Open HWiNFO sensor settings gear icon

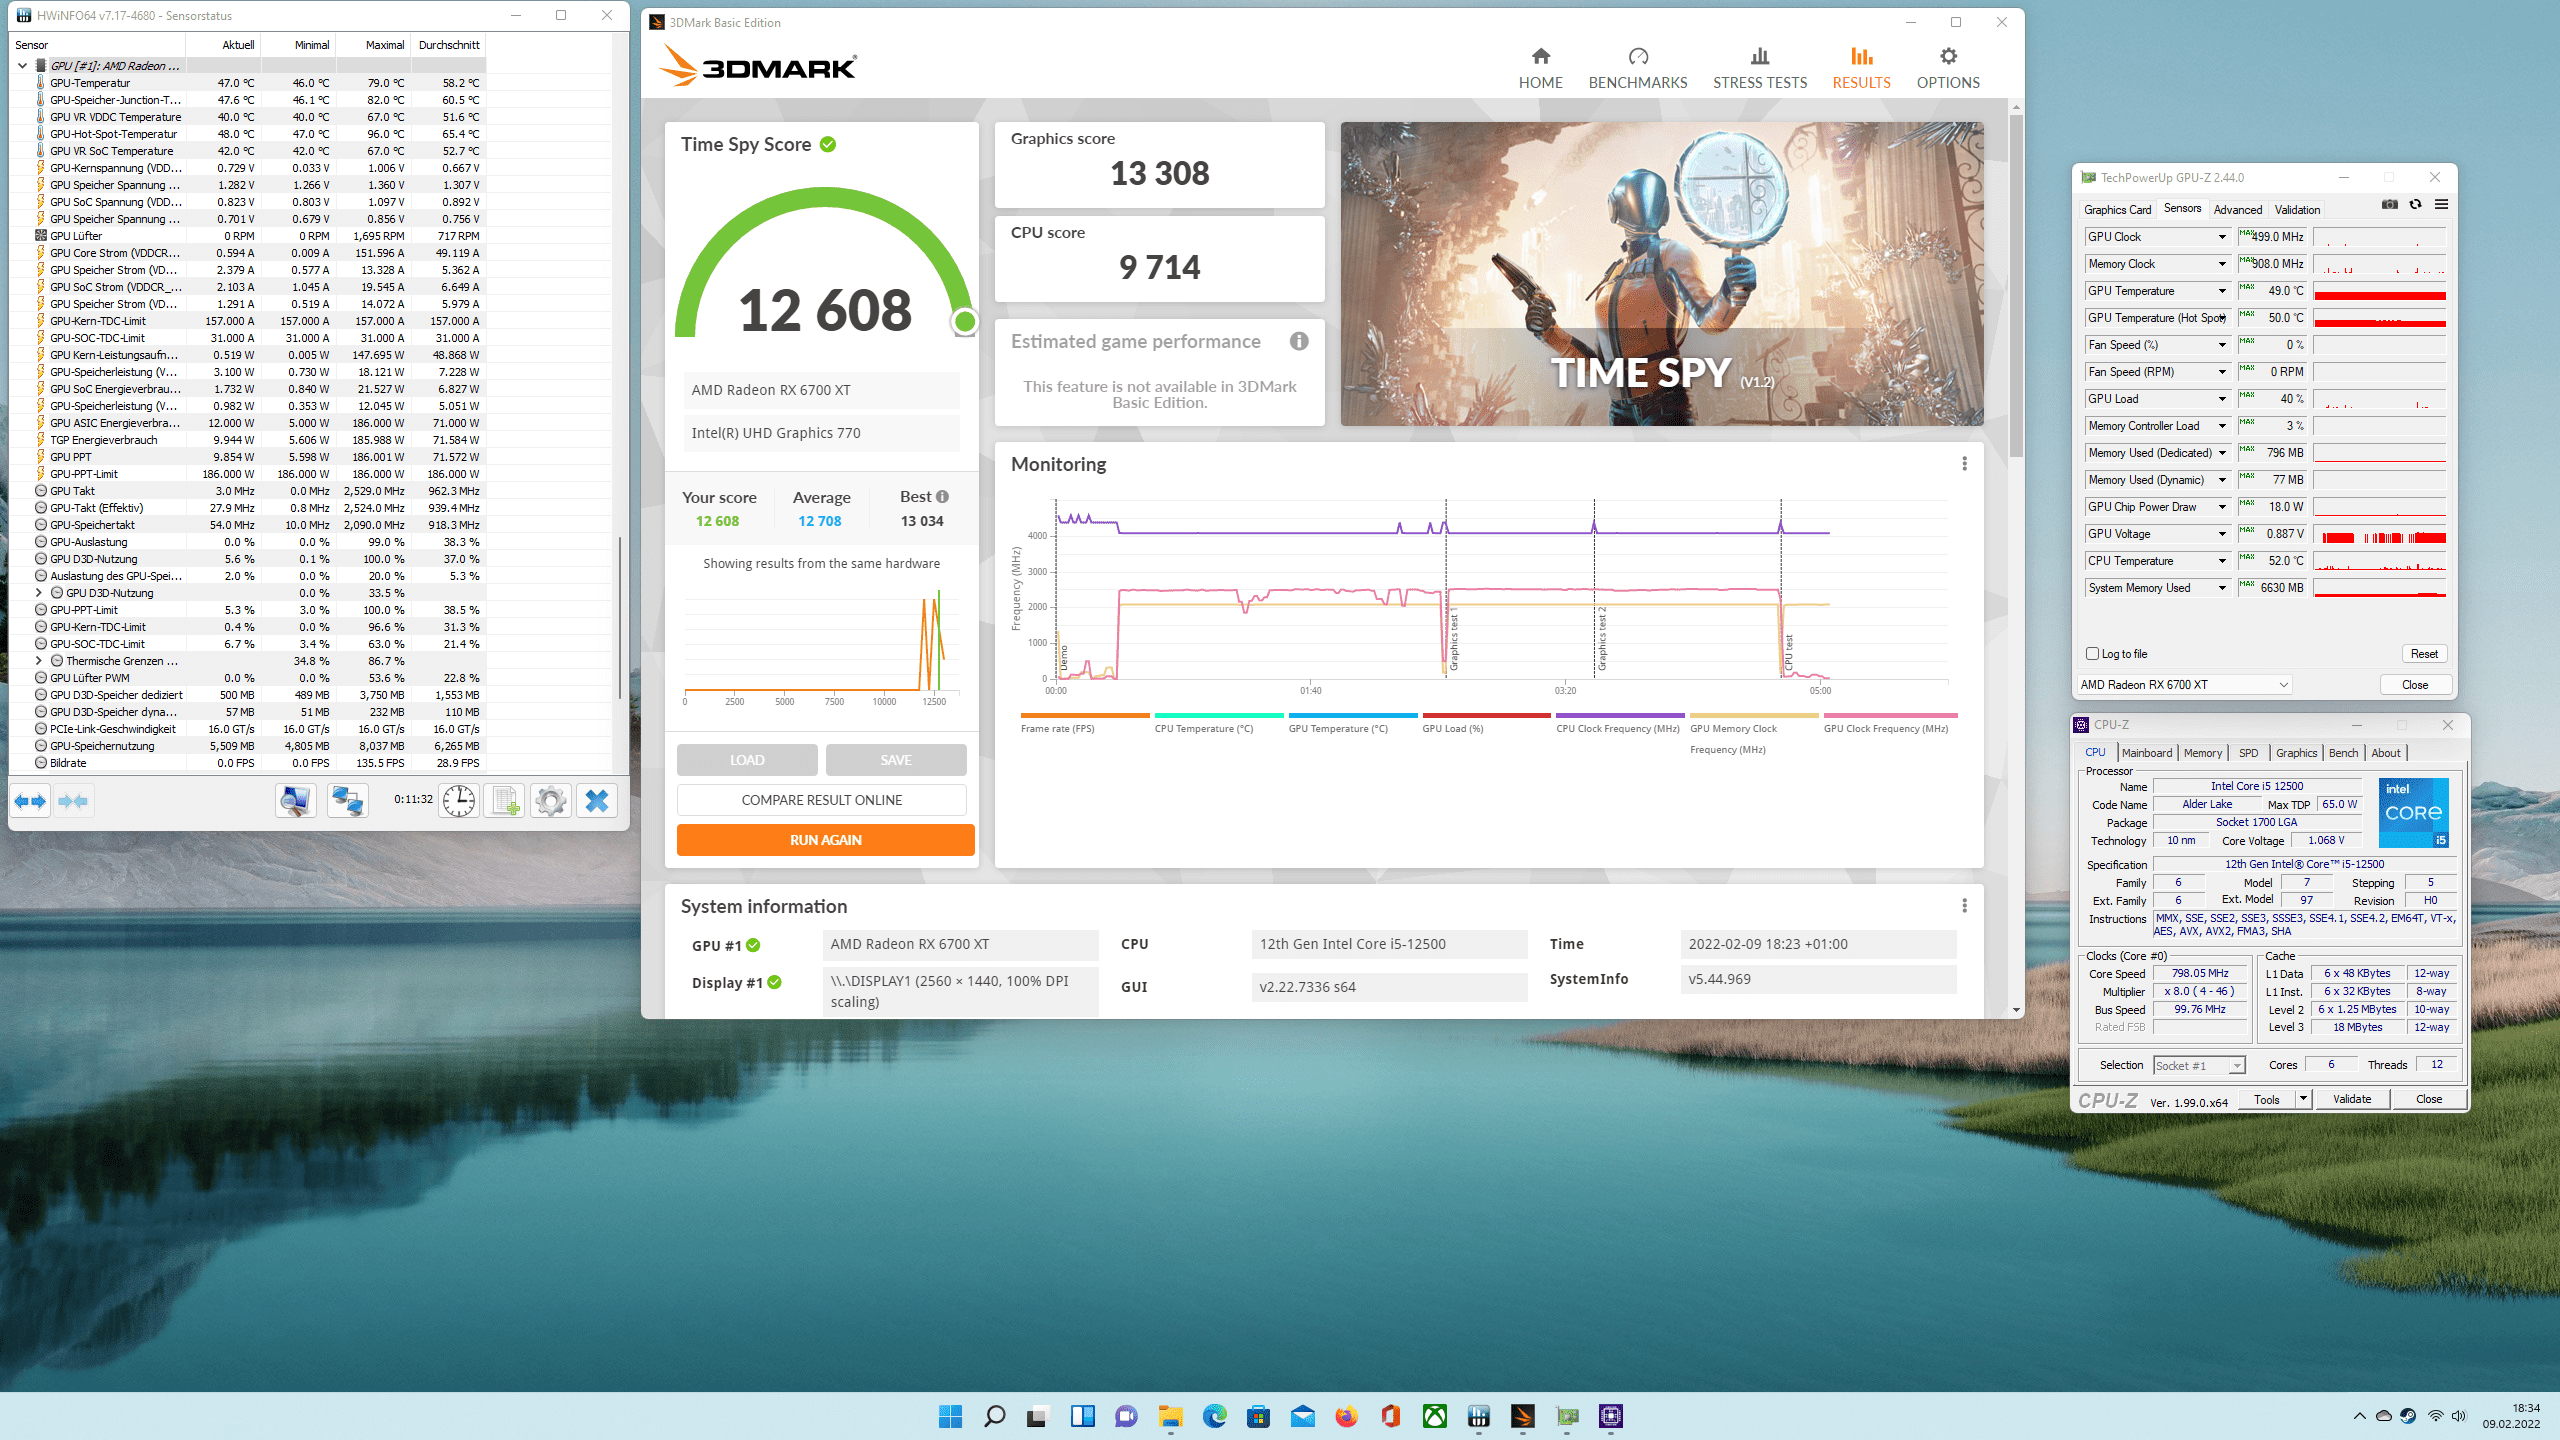click(551, 801)
